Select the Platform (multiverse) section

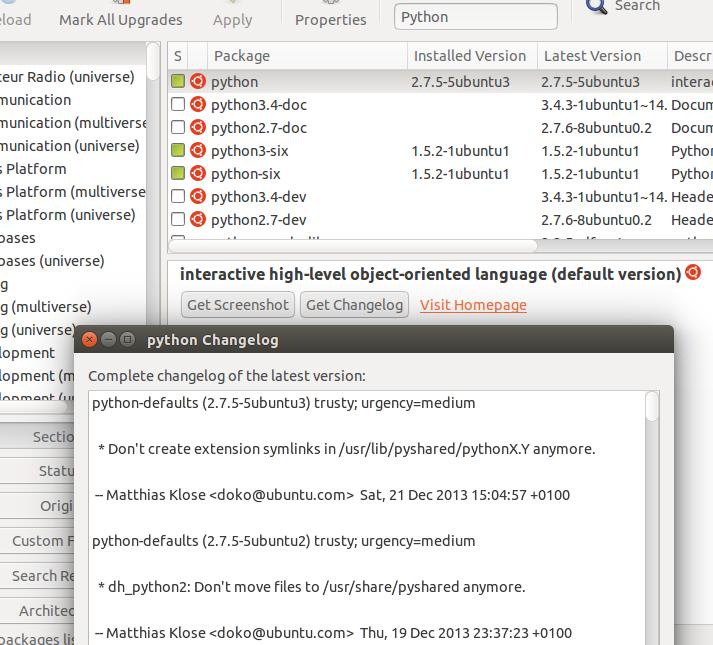click(73, 192)
